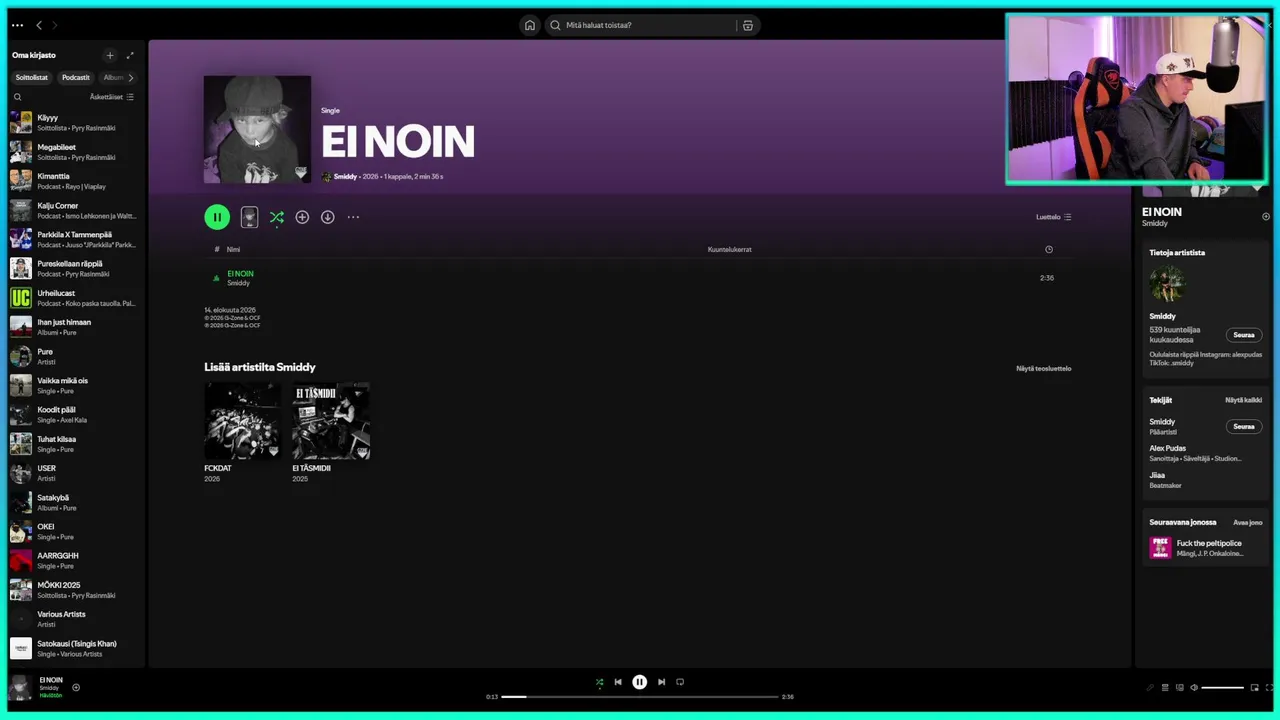Select the EI NOIN track row title

[240, 273]
